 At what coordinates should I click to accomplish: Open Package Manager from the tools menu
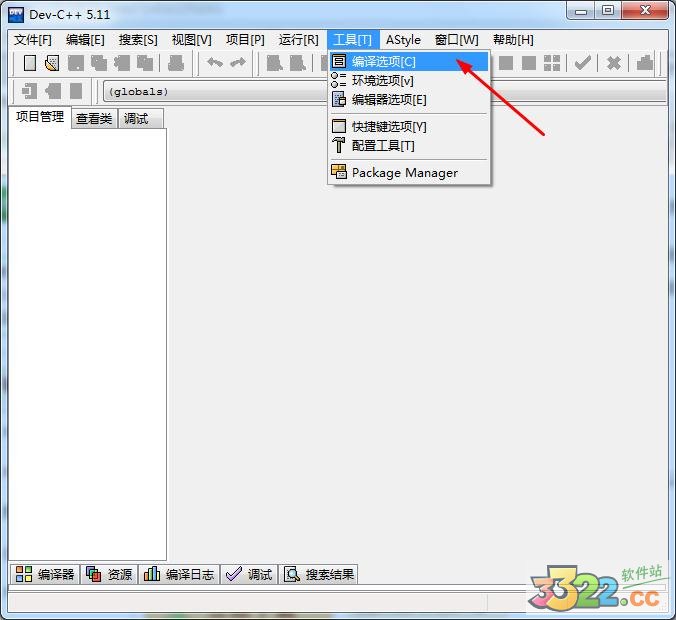click(409, 172)
